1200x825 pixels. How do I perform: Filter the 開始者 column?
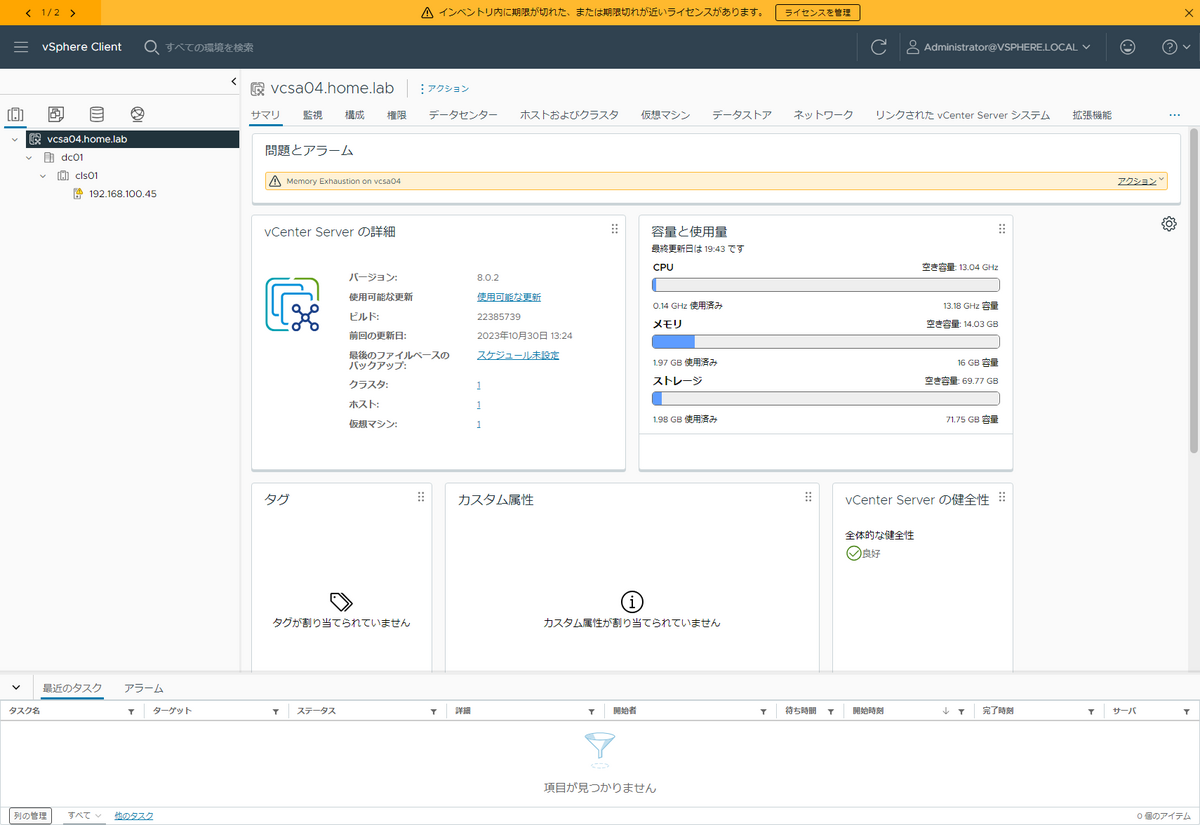pyautogui.click(x=762, y=711)
